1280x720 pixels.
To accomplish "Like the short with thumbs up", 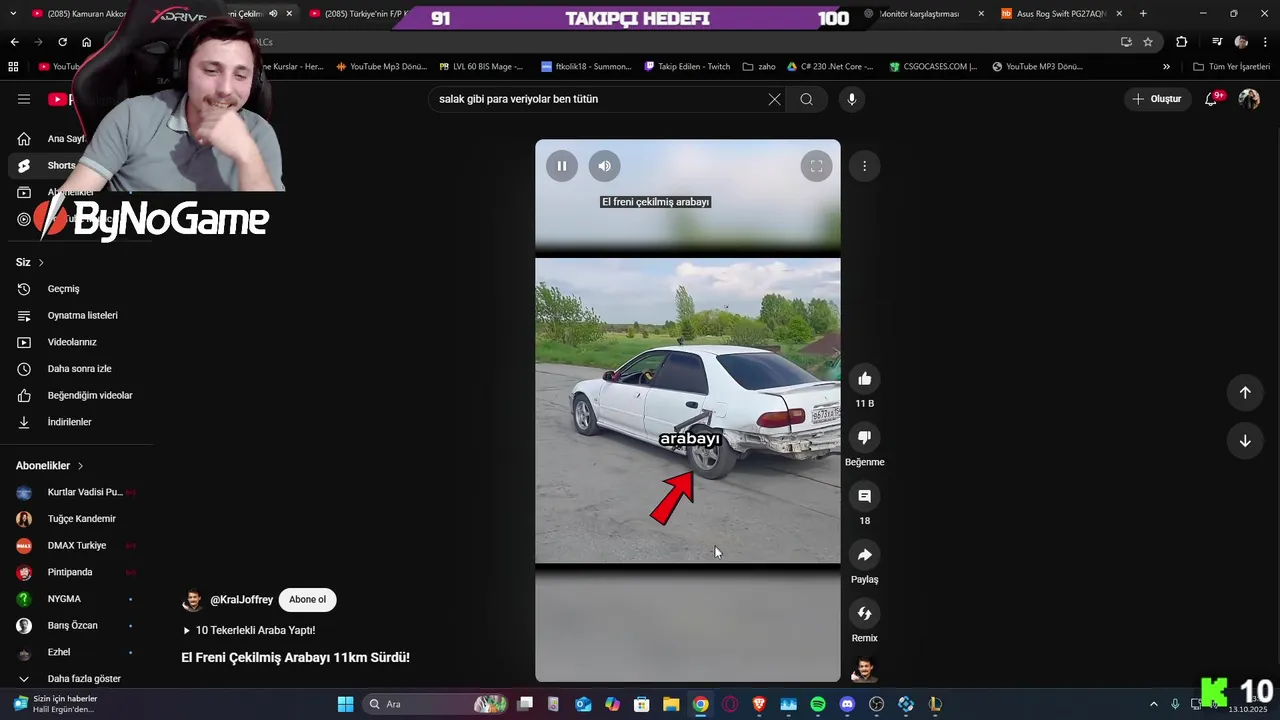I will coord(864,379).
